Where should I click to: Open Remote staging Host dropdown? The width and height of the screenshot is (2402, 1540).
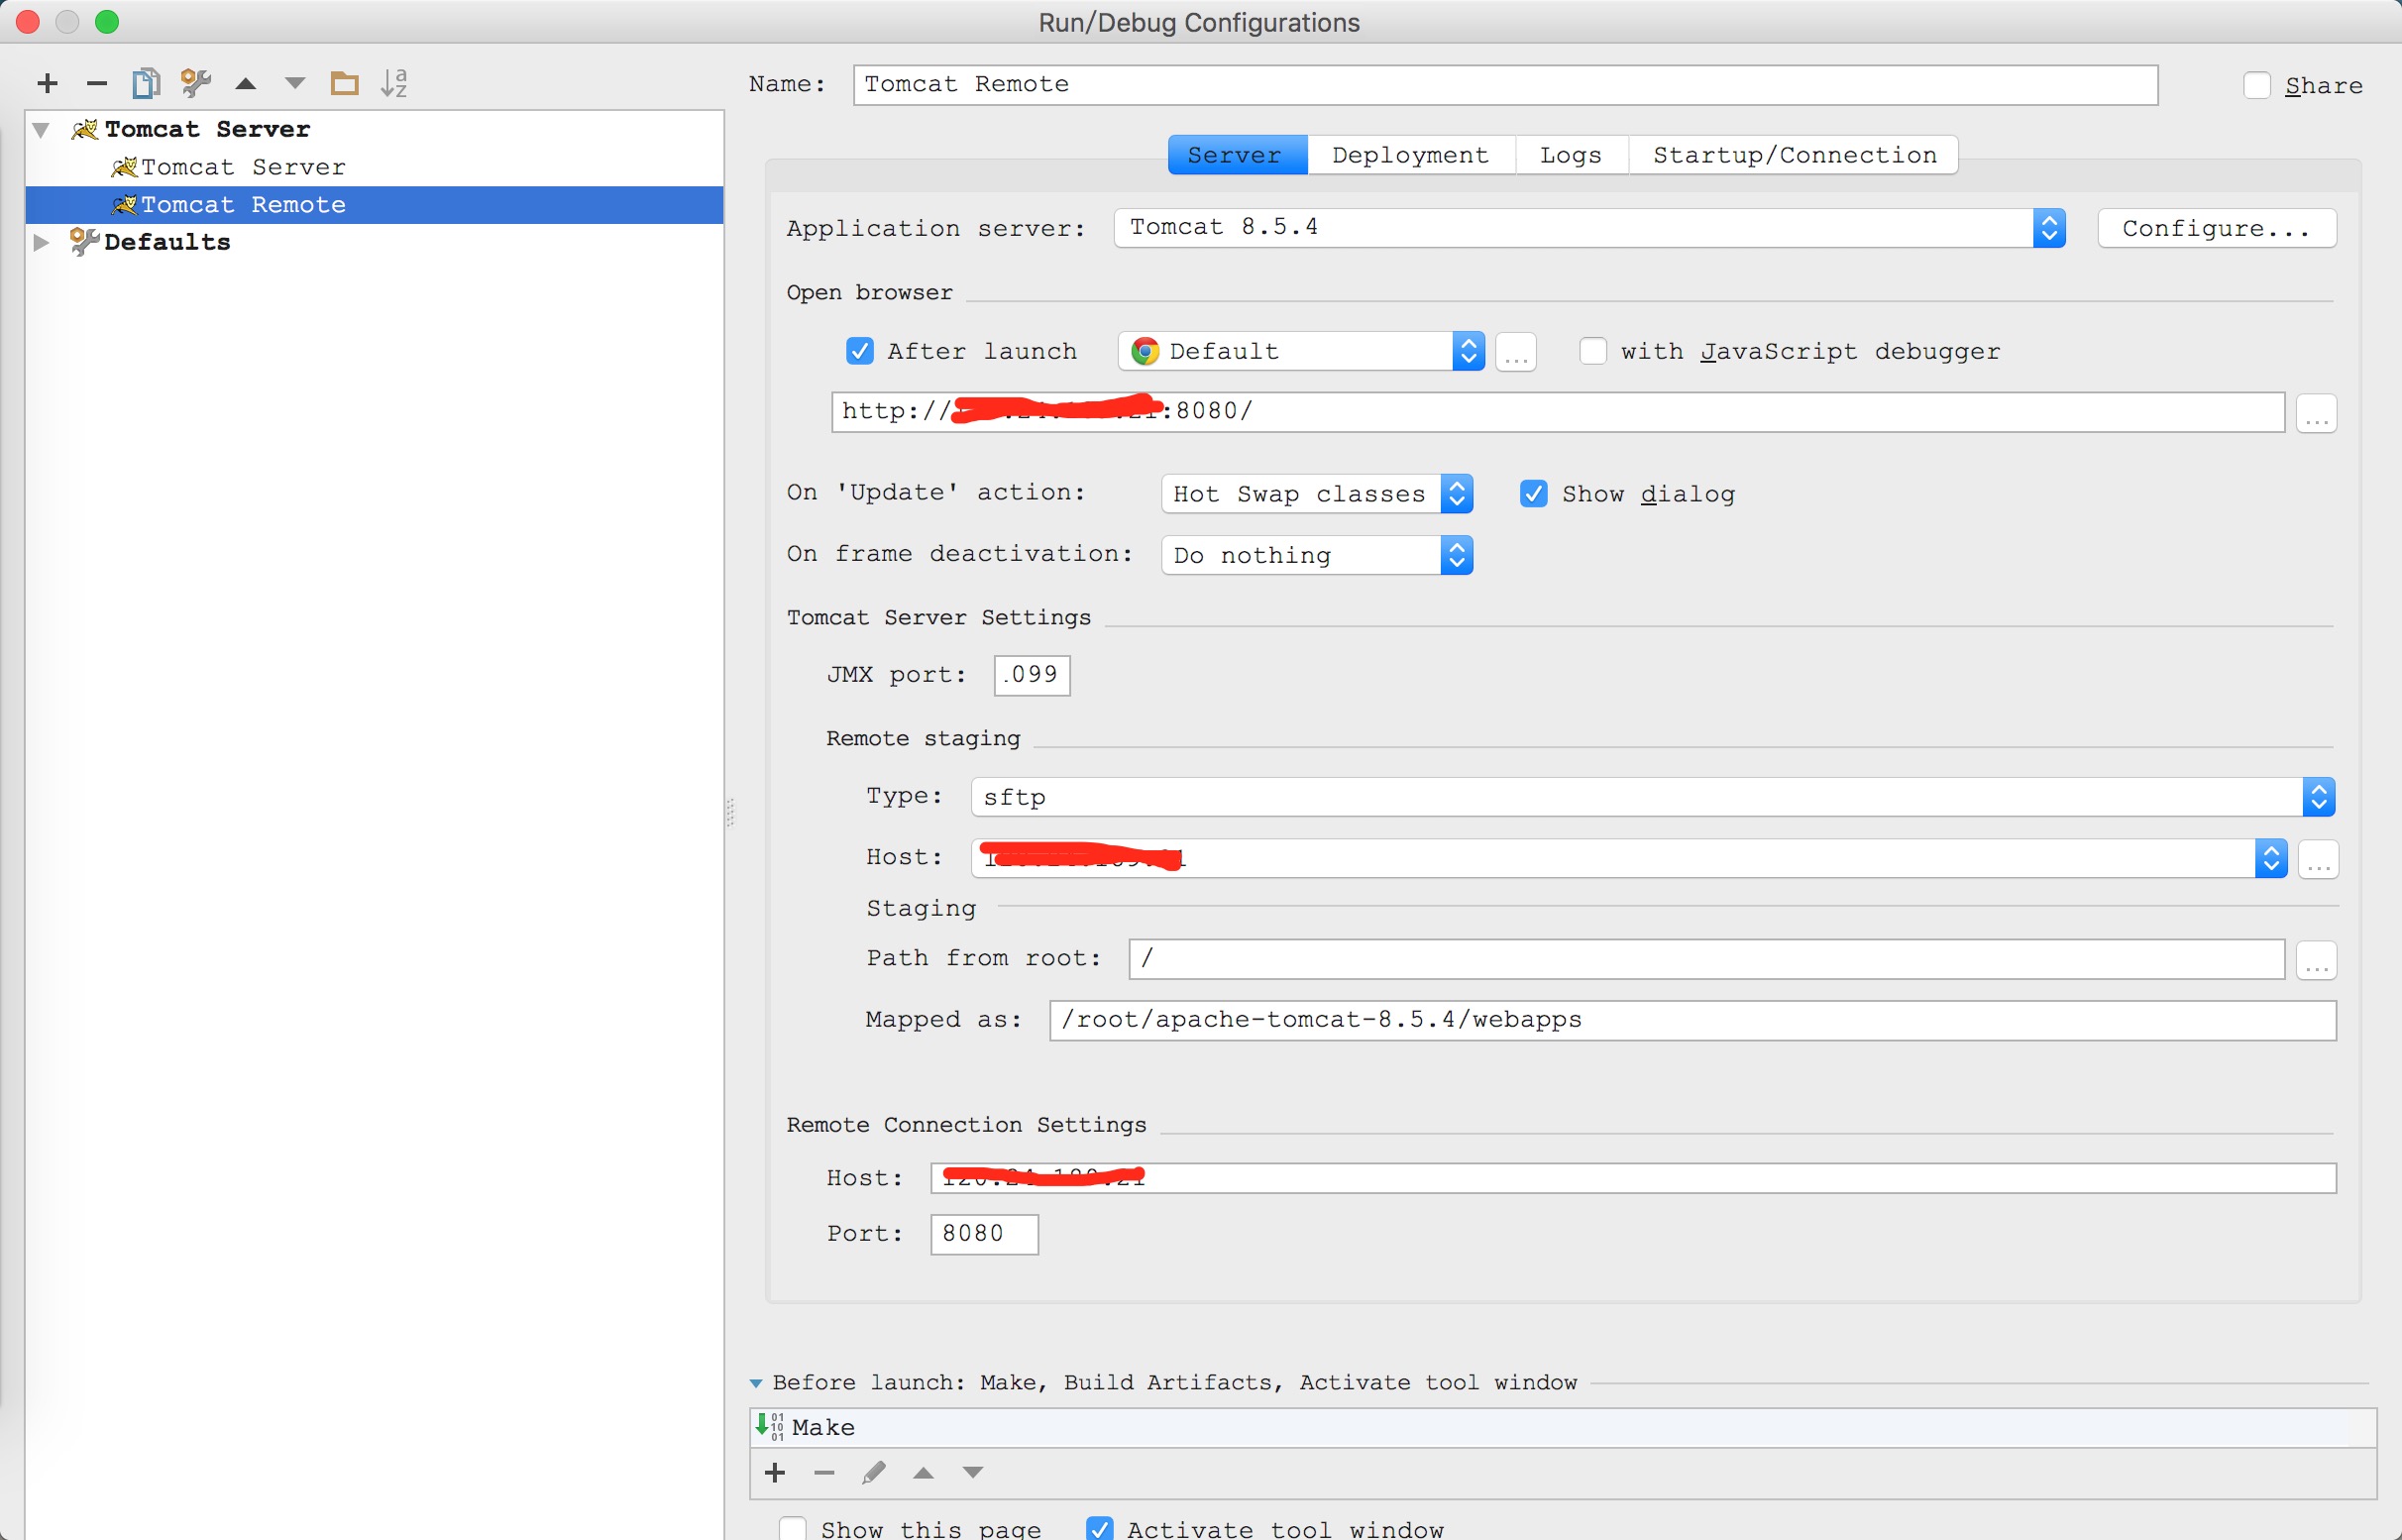(1629, 858)
